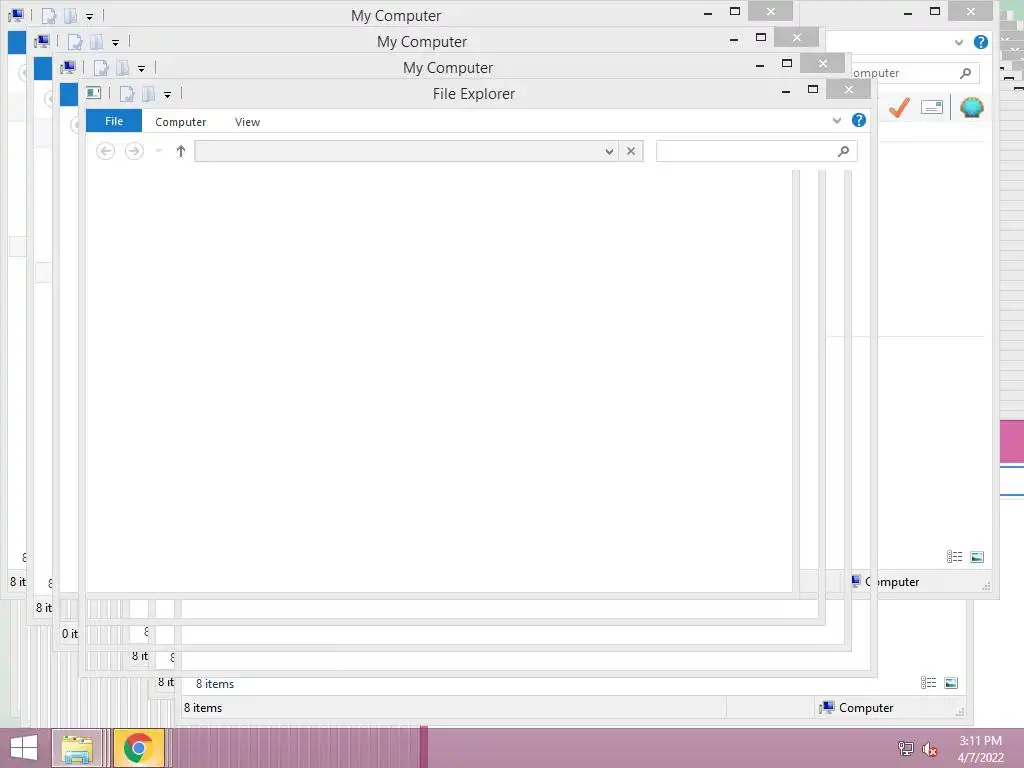Viewport: 1024px width, 768px height.
Task: Click File Explorer's Back arrow button
Action: 105,151
